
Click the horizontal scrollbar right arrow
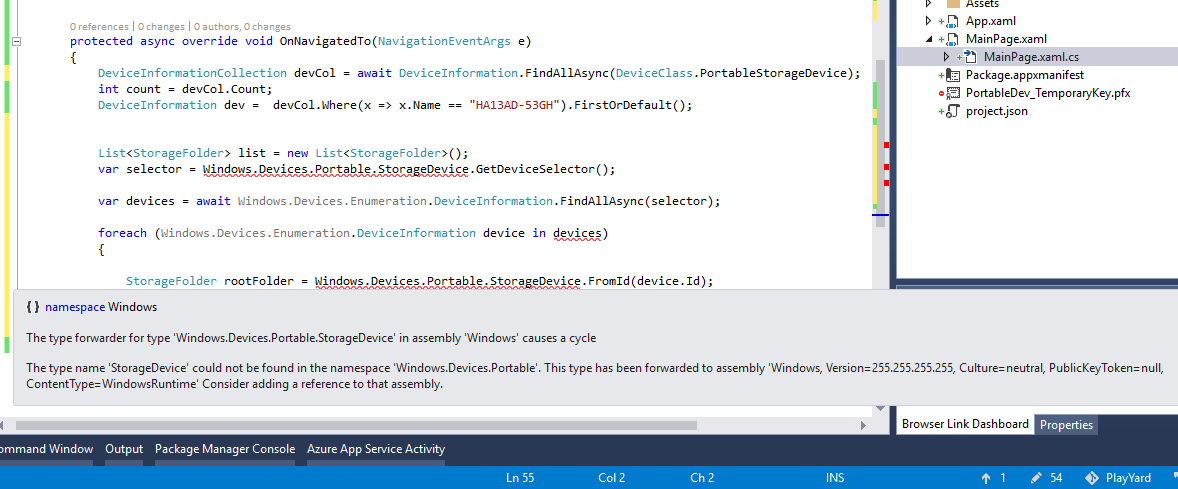click(863, 425)
